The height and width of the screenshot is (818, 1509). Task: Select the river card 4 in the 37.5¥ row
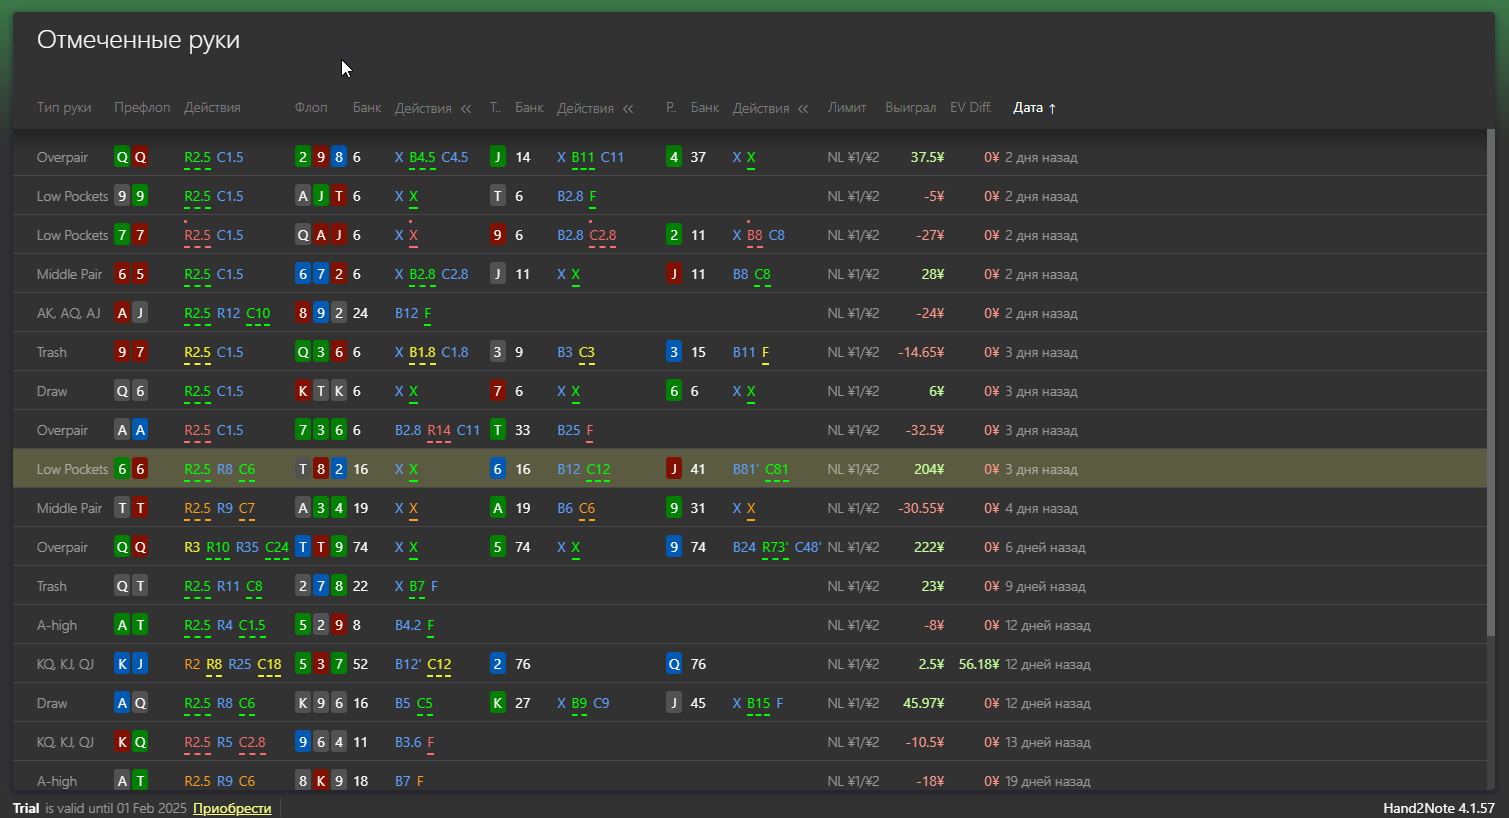[x=674, y=157]
